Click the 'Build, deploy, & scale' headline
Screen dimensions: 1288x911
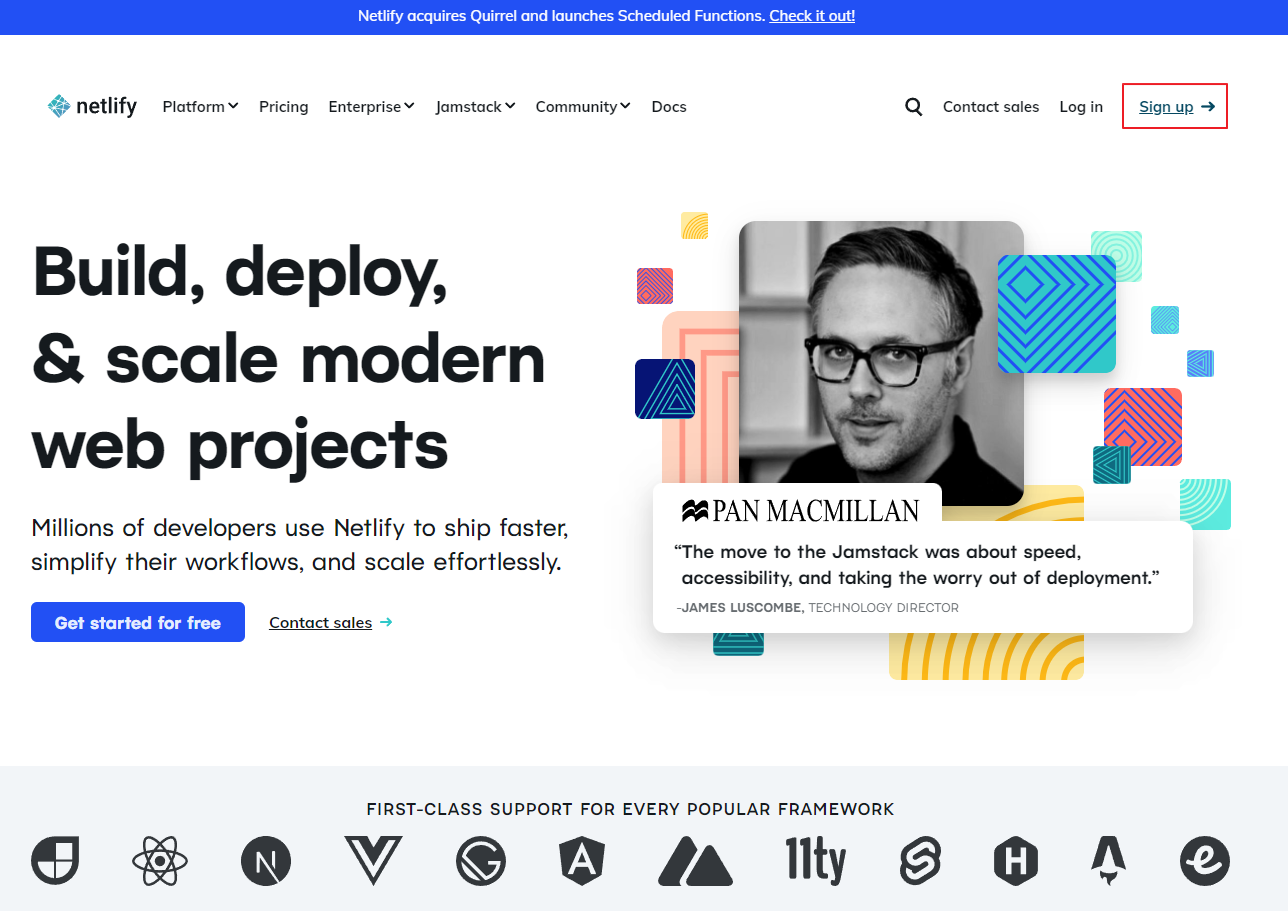pos(290,357)
